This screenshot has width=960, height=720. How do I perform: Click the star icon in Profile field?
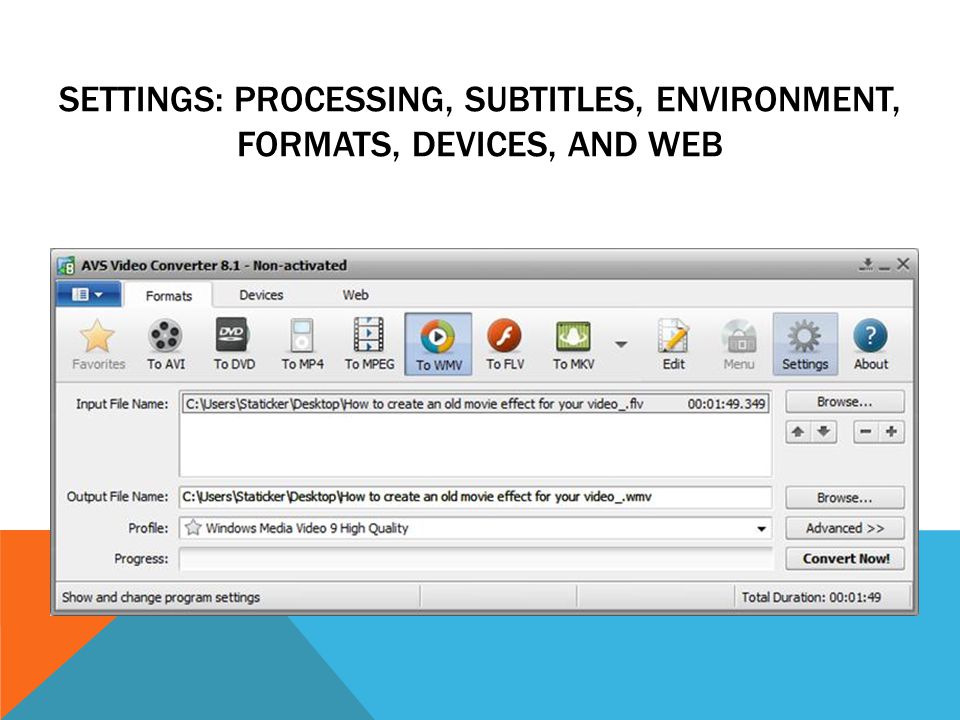[x=193, y=527]
